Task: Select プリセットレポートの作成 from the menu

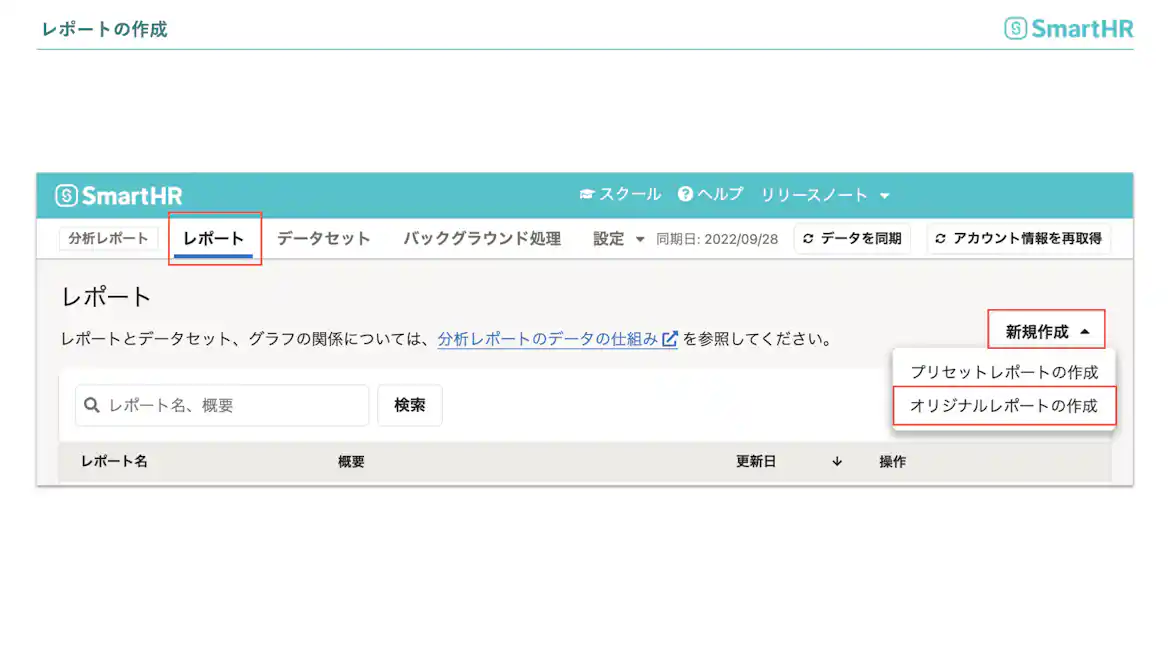Action: point(1003,370)
